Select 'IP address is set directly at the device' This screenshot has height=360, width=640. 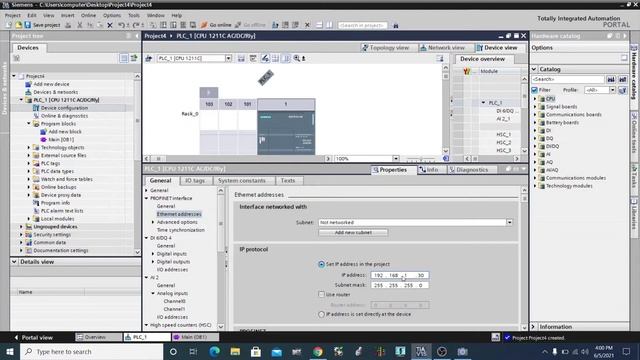click(321, 314)
